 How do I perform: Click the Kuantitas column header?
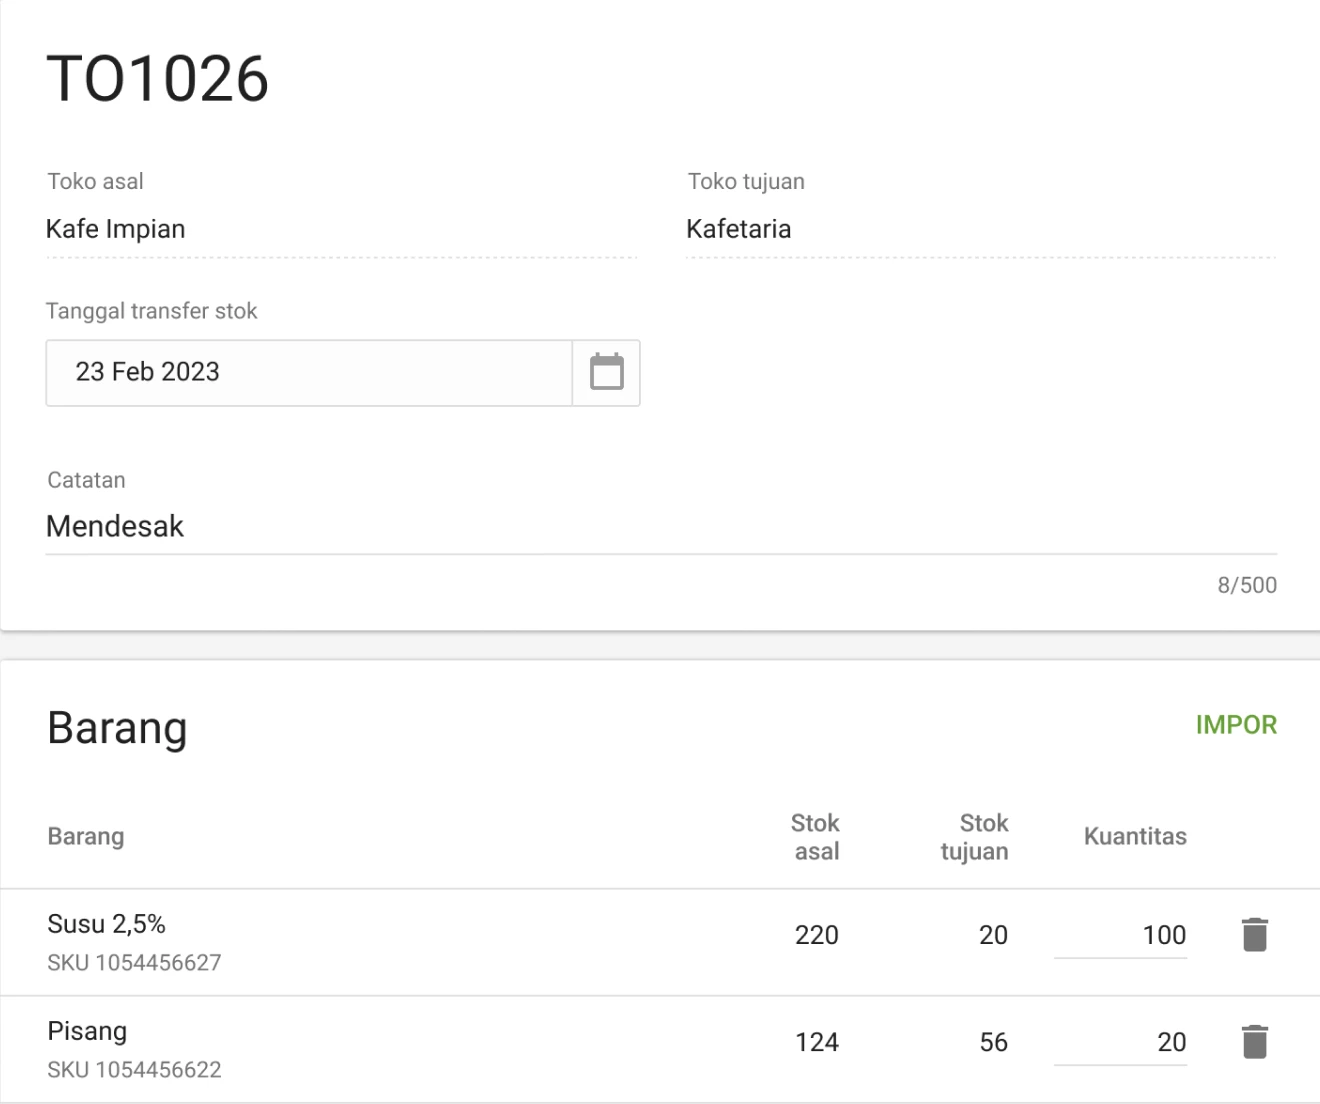(x=1135, y=837)
